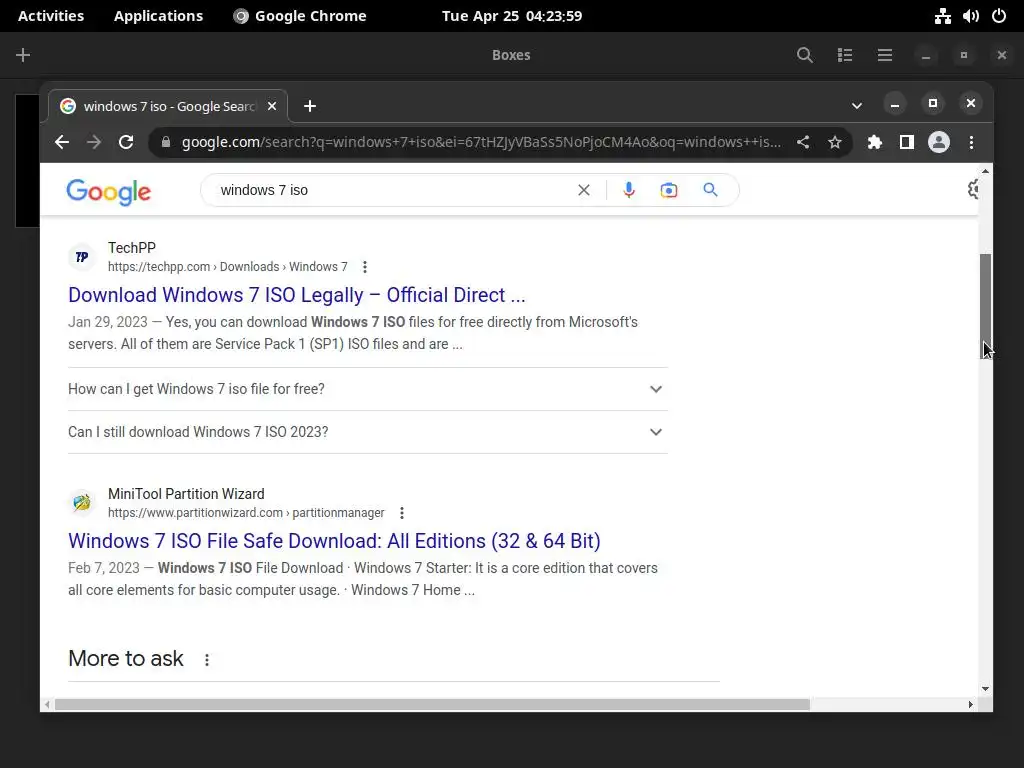
Task: Click horizontal scrollbar right arrow
Action: [x=970, y=705]
